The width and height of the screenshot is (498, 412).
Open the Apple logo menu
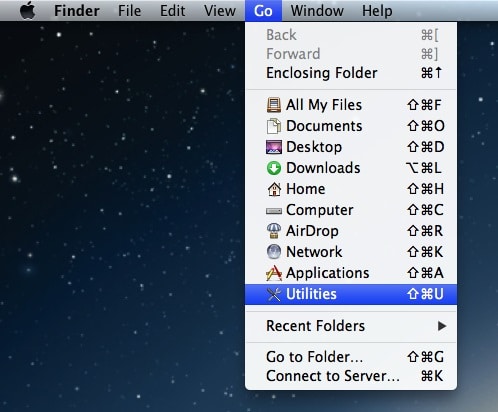tap(28, 10)
